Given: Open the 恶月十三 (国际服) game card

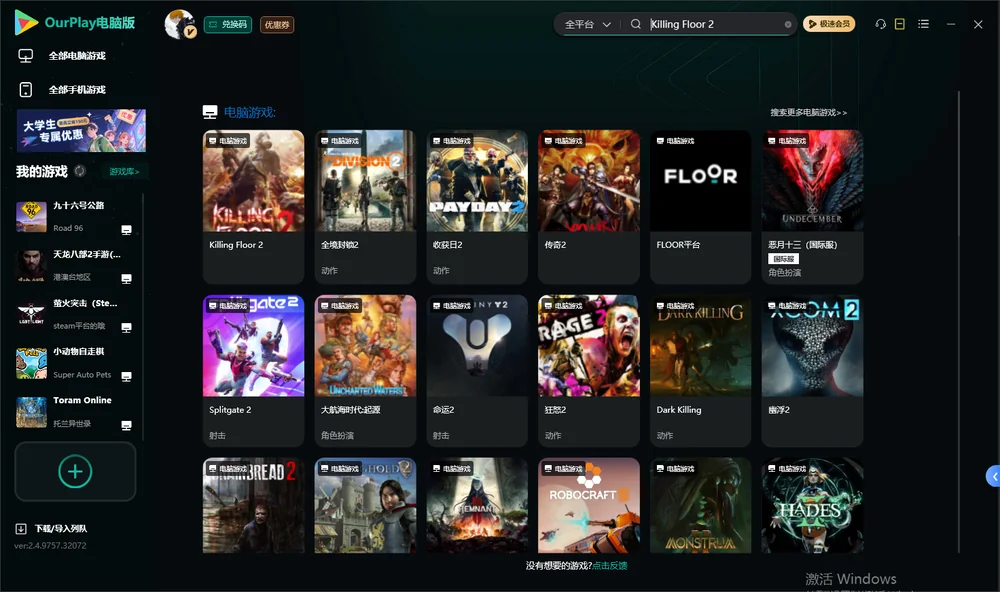Looking at the screenshot, I should coord(812,207).
